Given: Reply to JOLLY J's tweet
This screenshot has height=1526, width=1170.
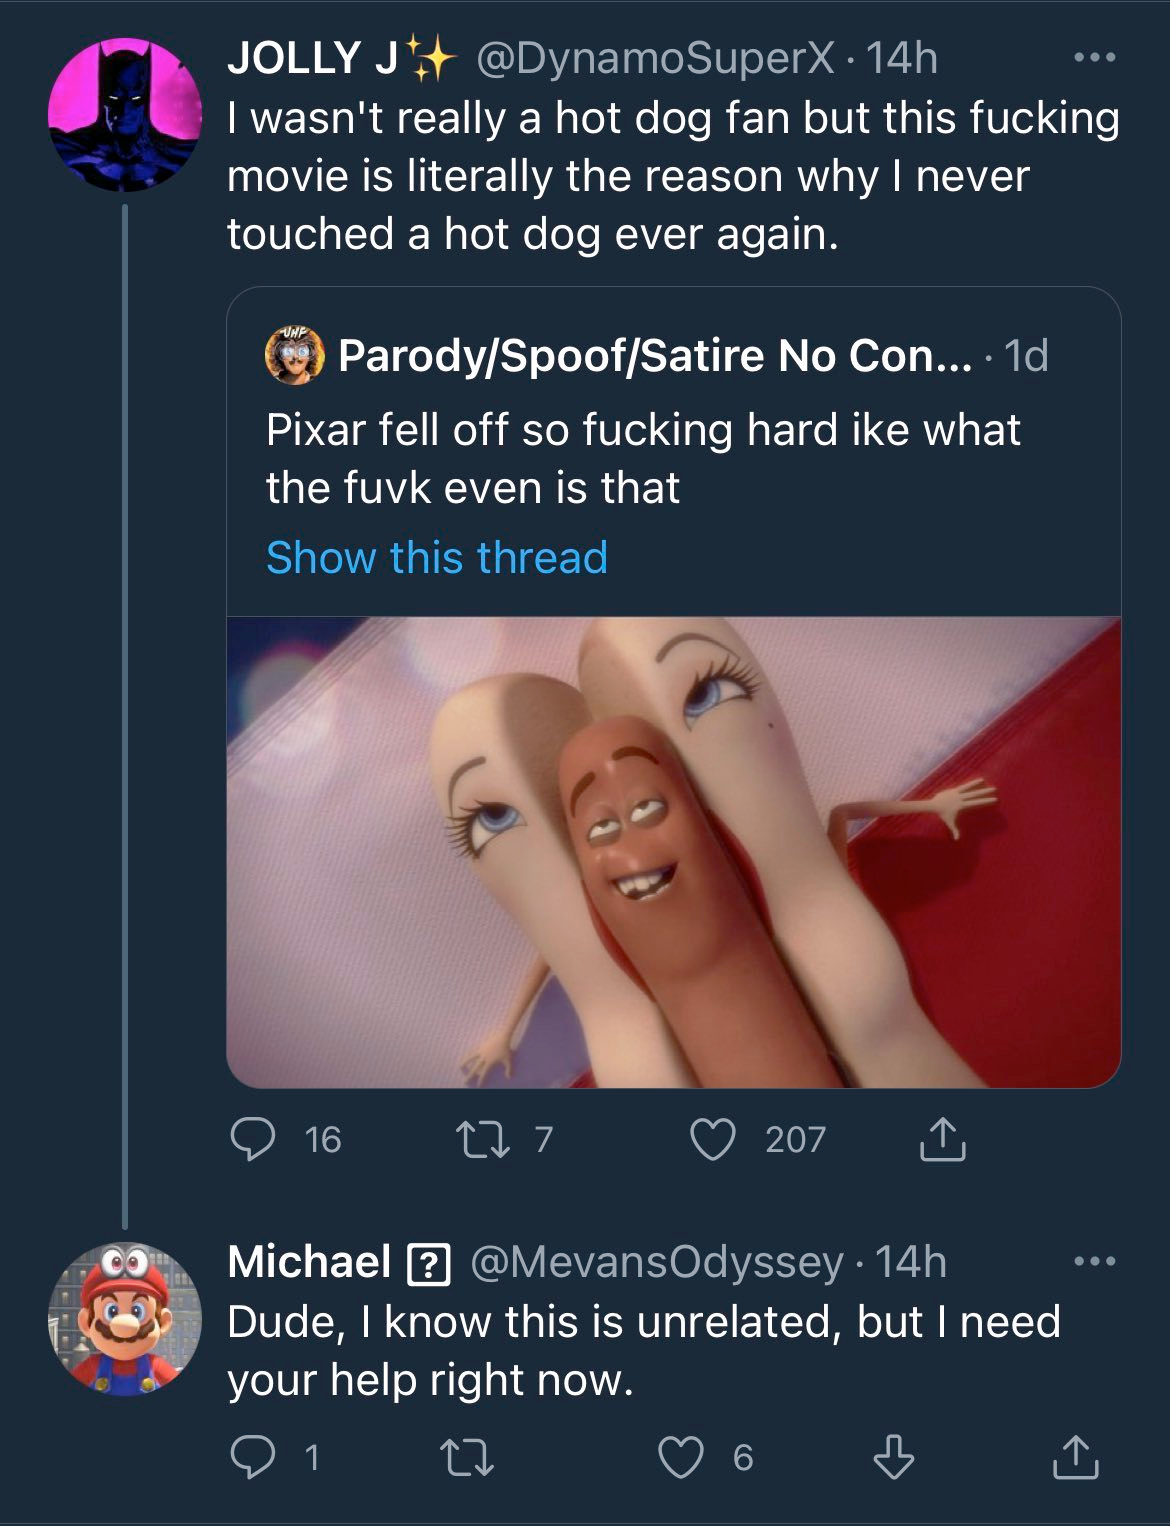Looking at the screenshot, I should click(x=253, y=1139).
